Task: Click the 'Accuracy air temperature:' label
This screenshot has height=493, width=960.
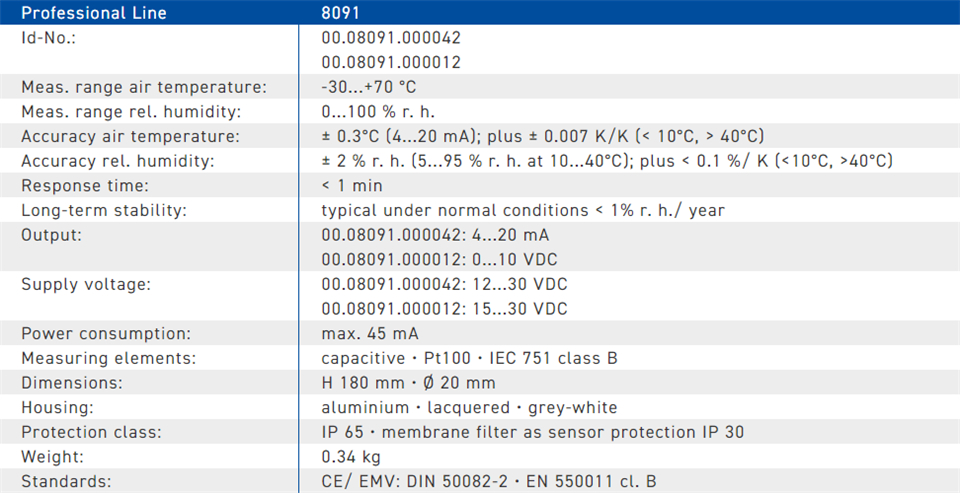Action: tap(131, 136)
